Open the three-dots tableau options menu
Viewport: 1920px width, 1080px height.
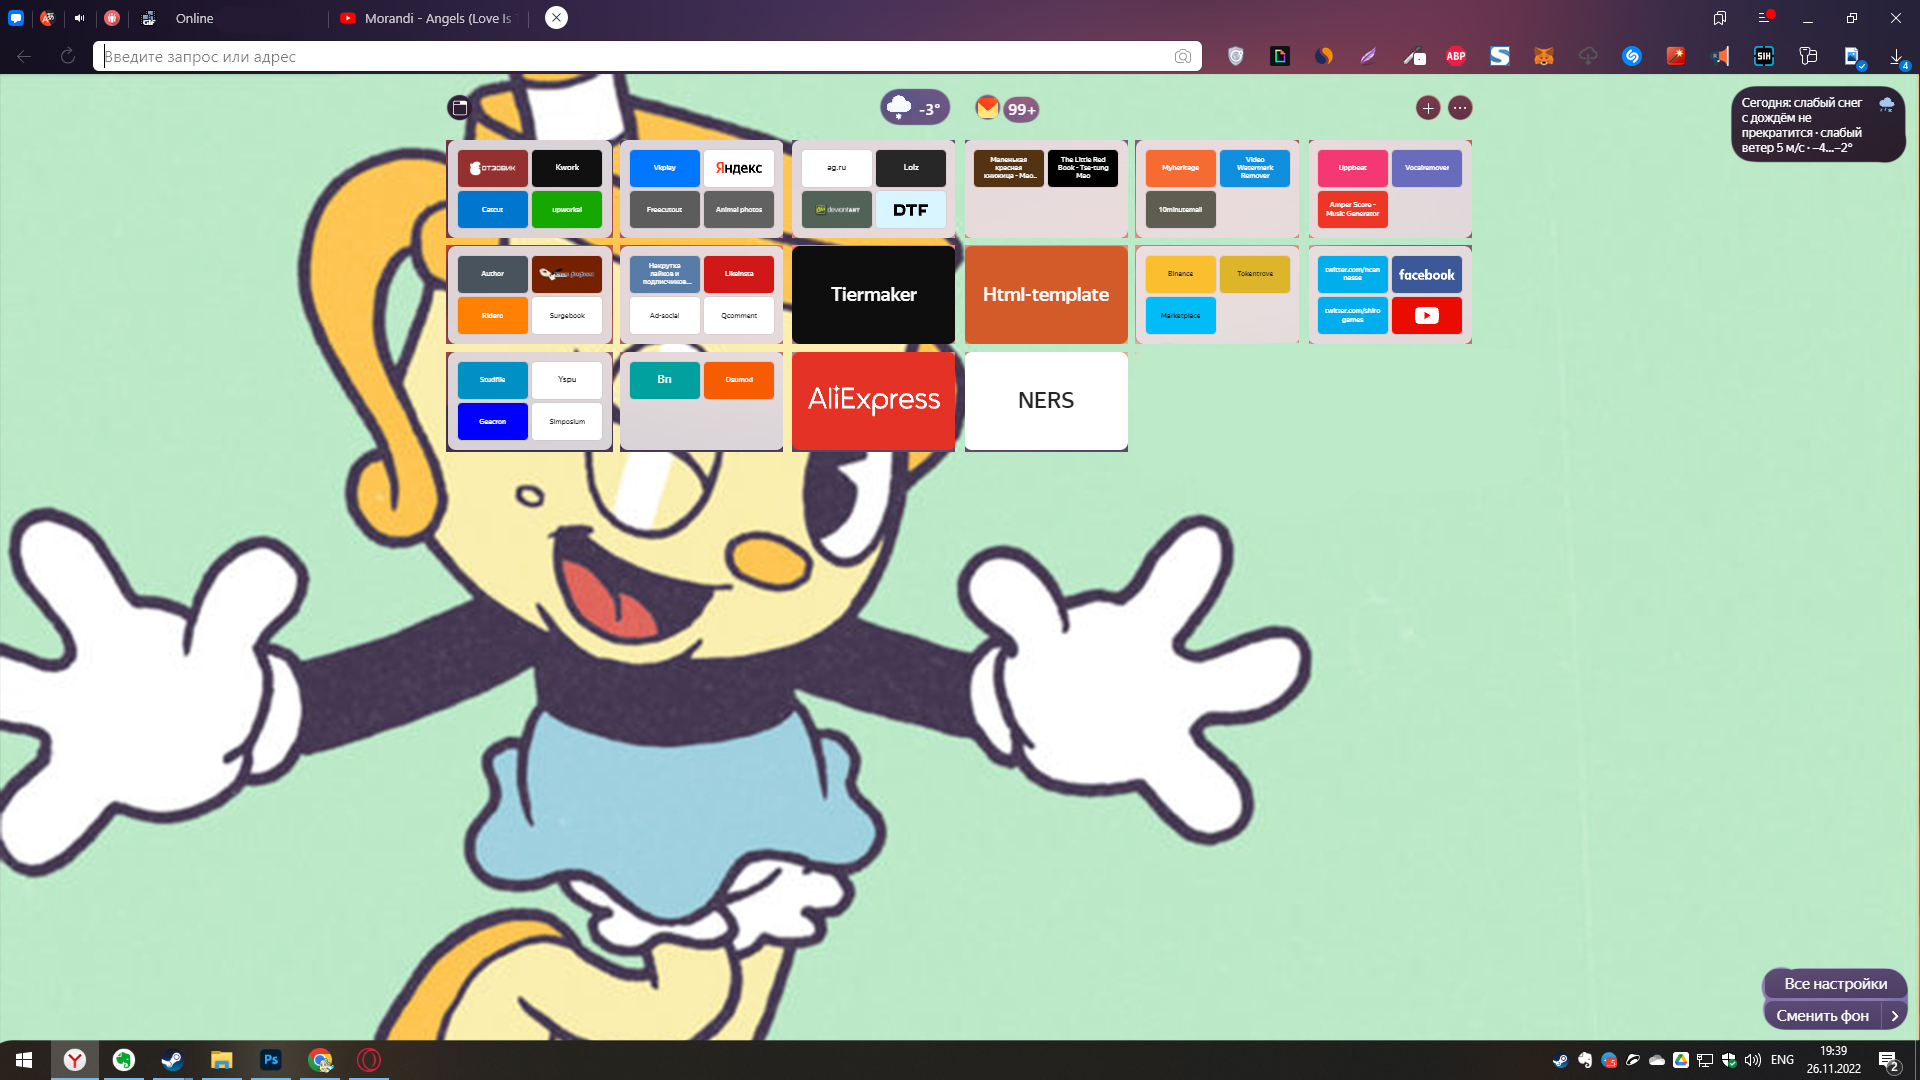click(1460, 108)
